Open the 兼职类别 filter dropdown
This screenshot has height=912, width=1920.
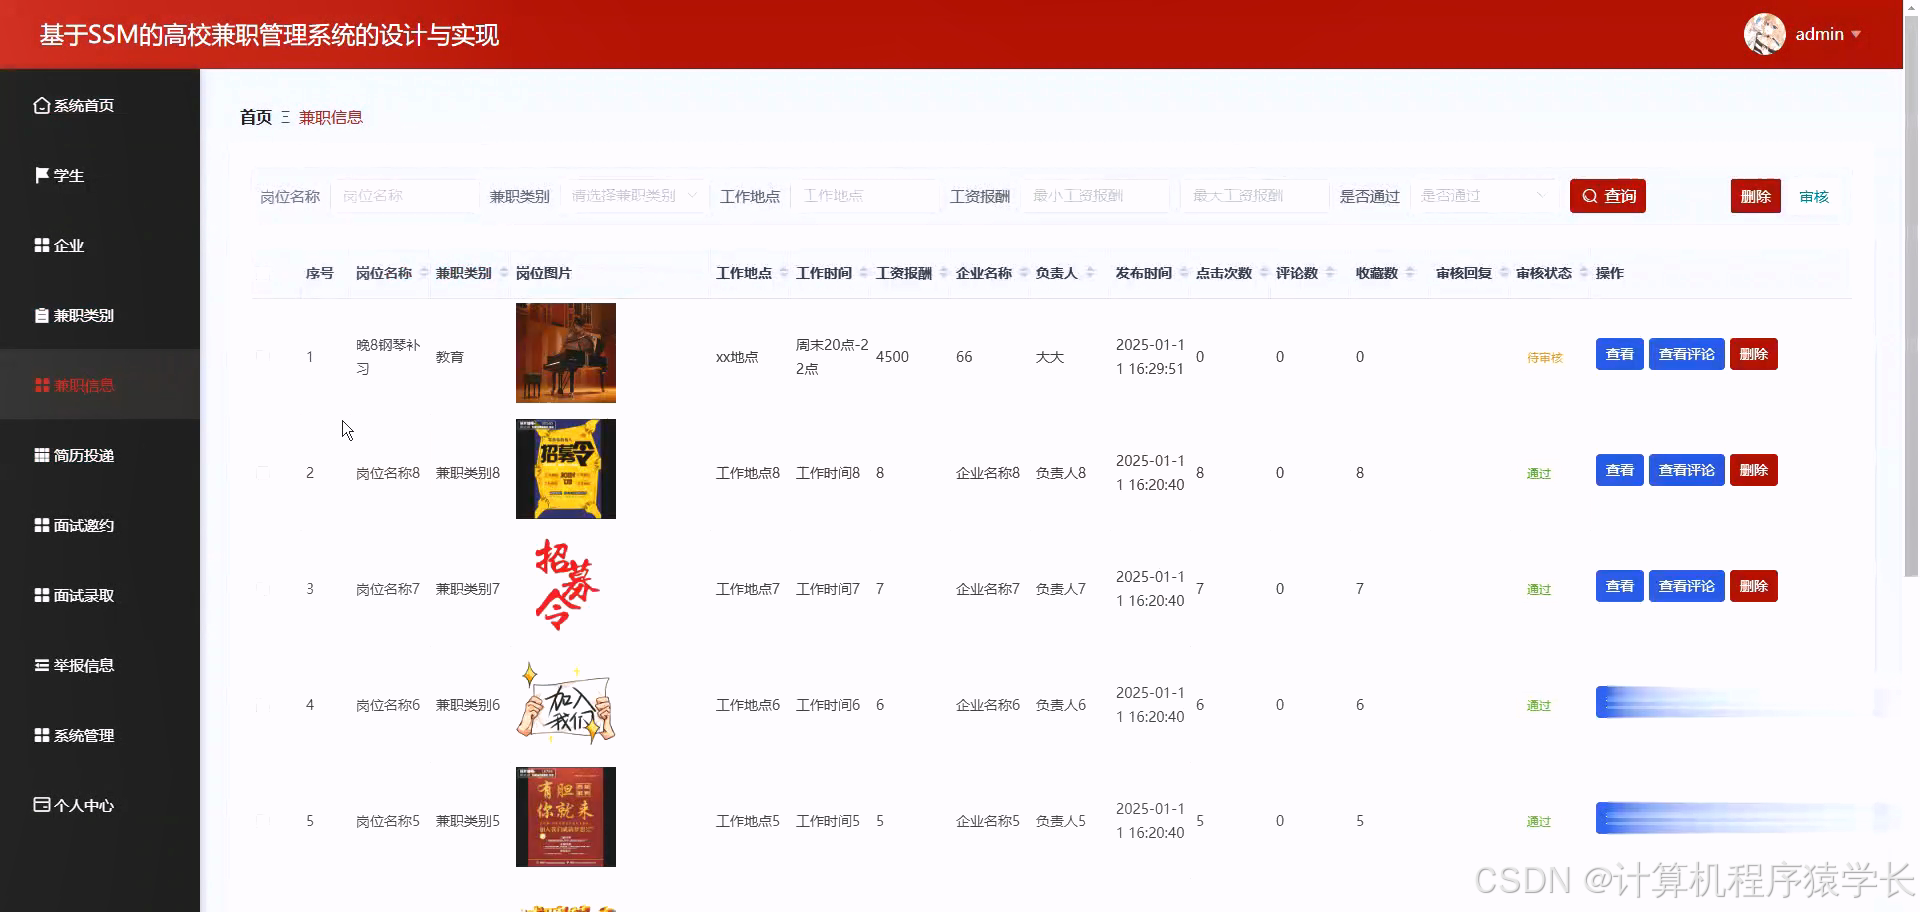633,195
